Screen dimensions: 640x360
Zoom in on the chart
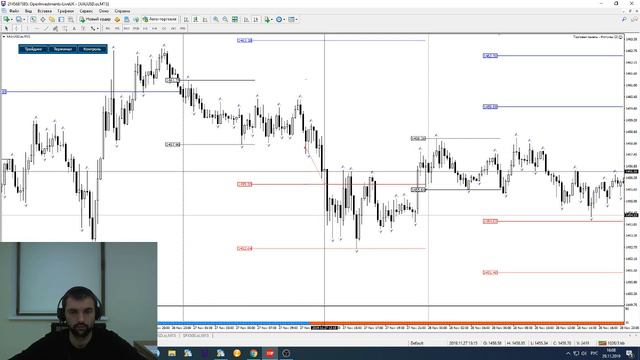coord(216,19)
